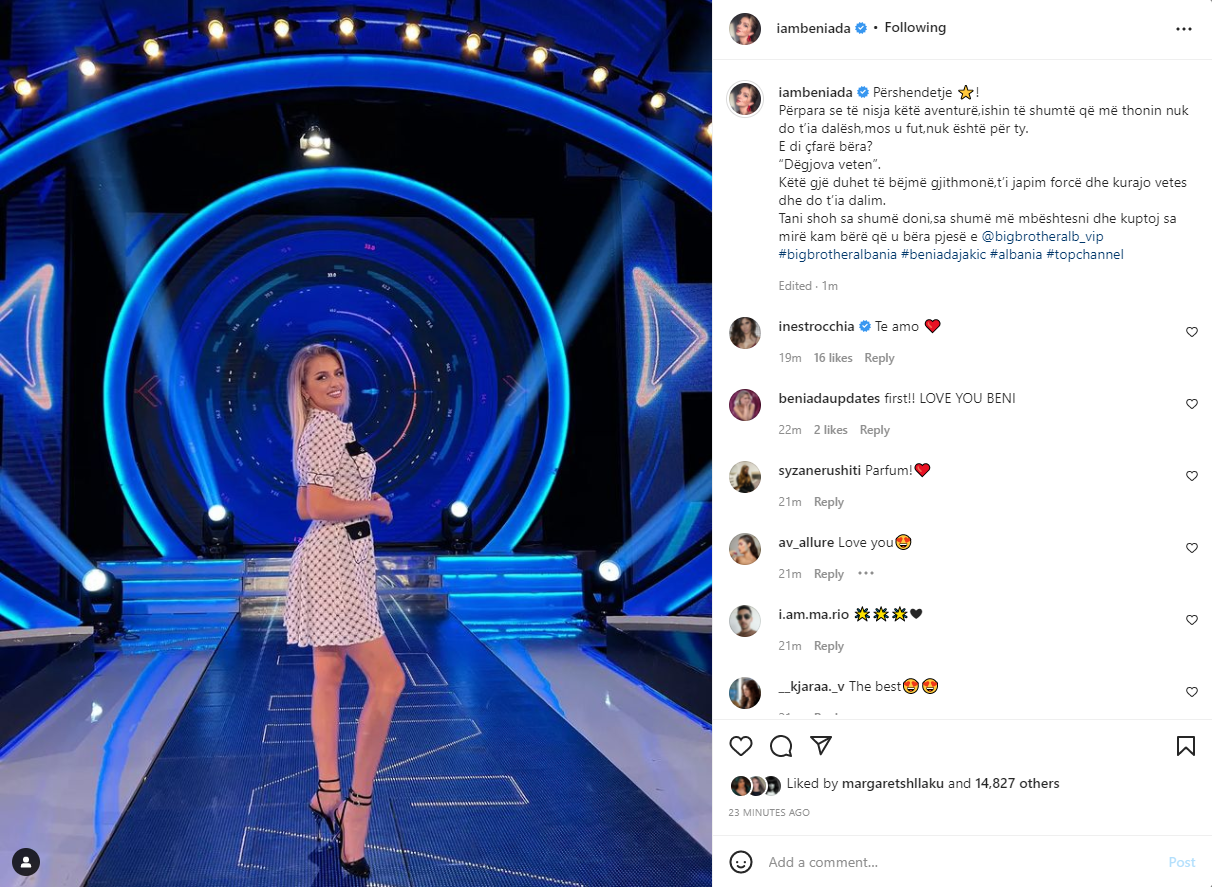Reply to inestrocchia's comment
The image size is (1212, 887).
[x=879, y=358]
